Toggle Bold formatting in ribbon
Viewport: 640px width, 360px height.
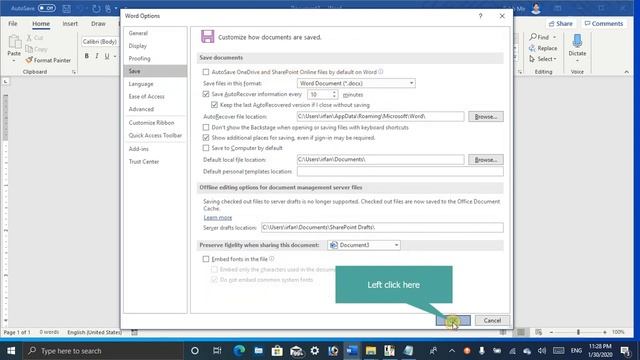(x=87, y=56)
